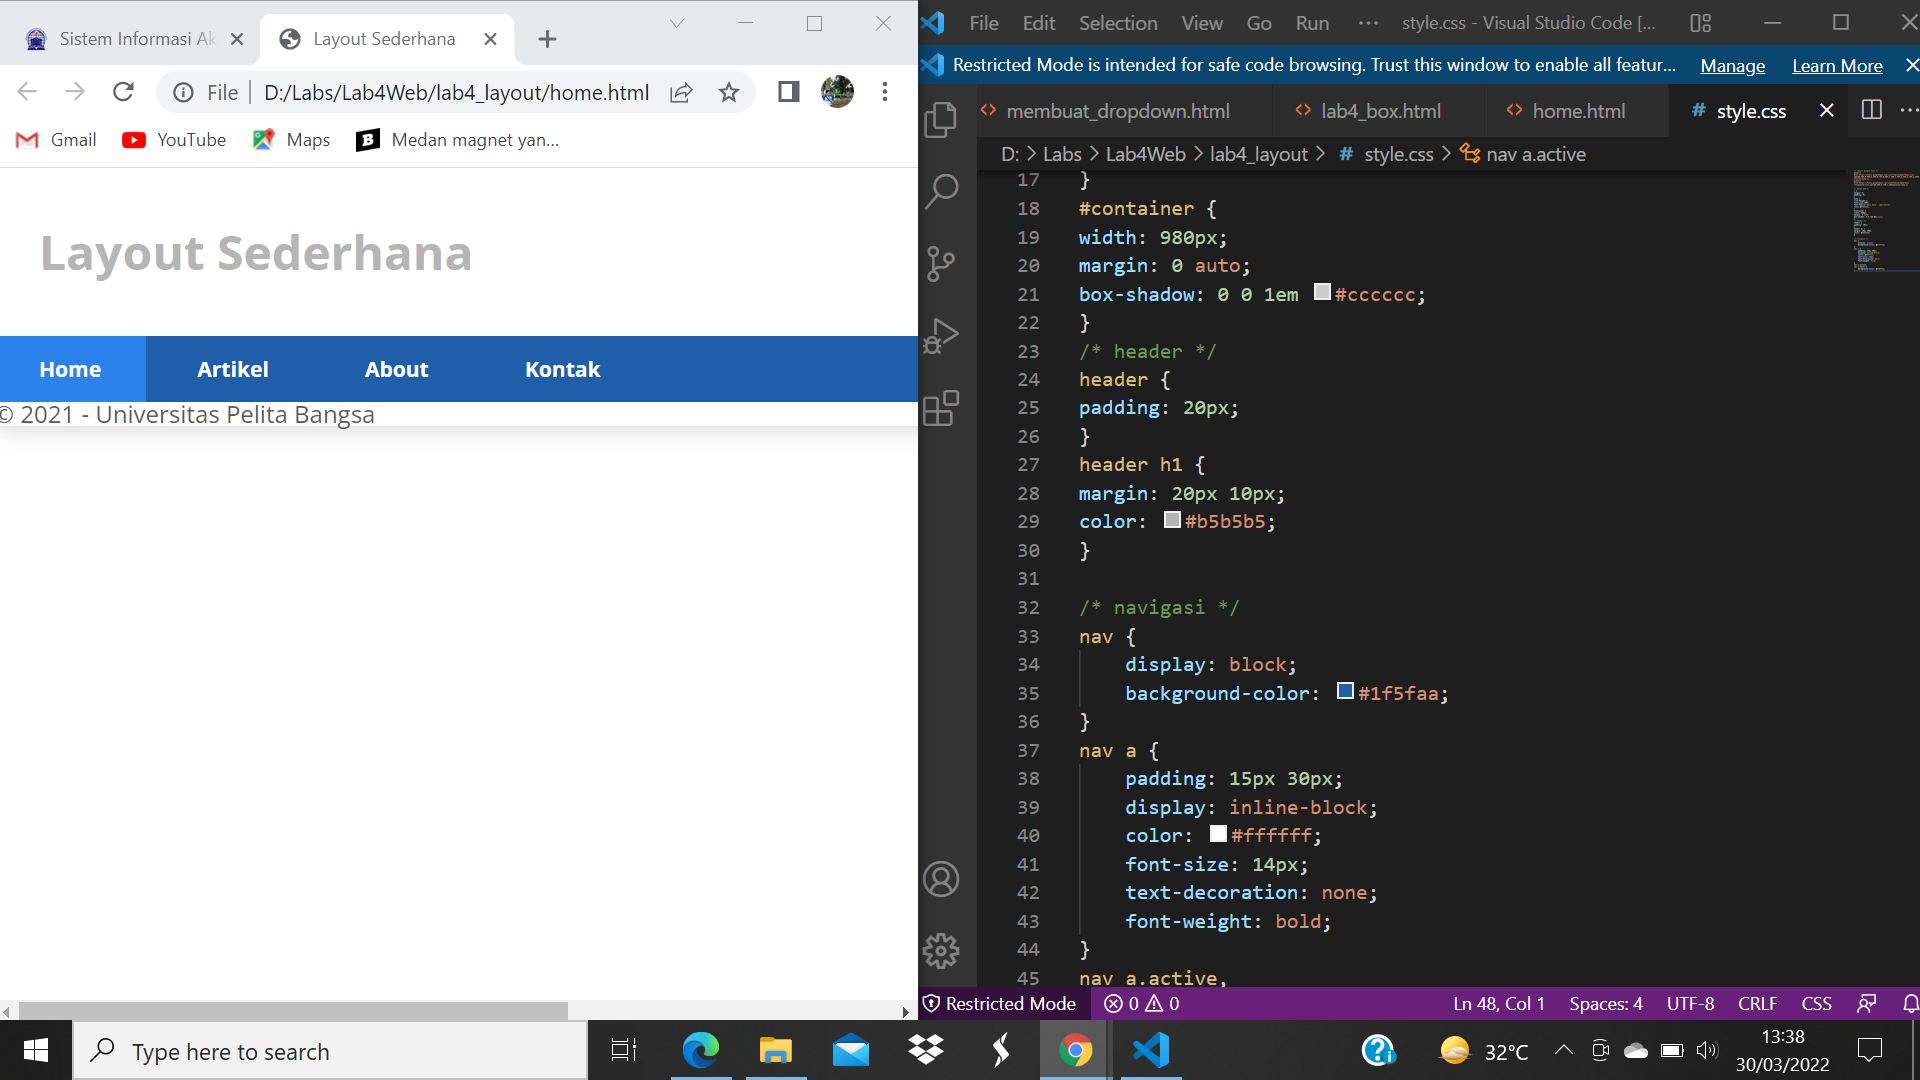
Task: Click the Windows taskbar search box
Action: [330, 1051]
